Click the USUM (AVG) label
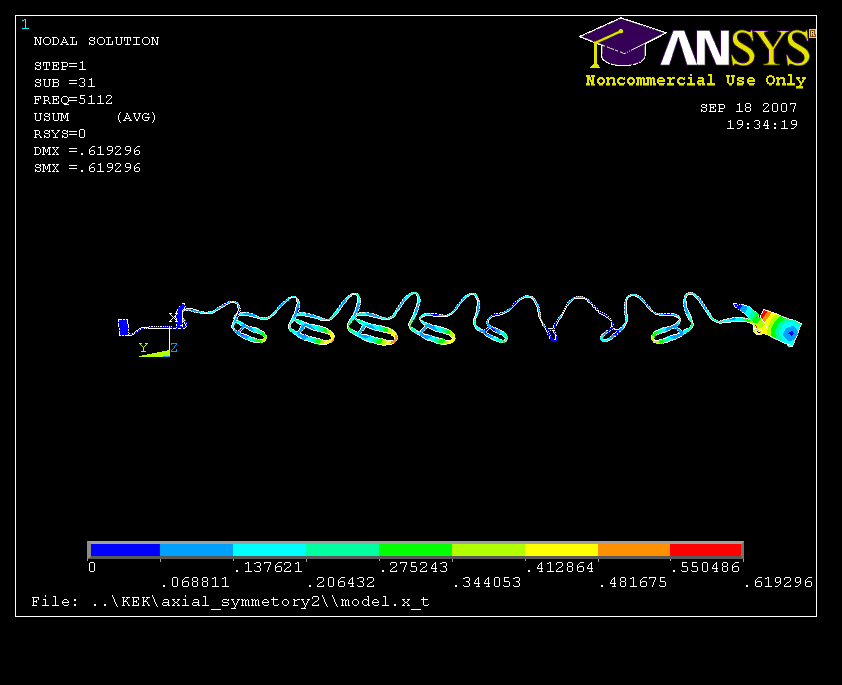 click(x=95, y=117)
